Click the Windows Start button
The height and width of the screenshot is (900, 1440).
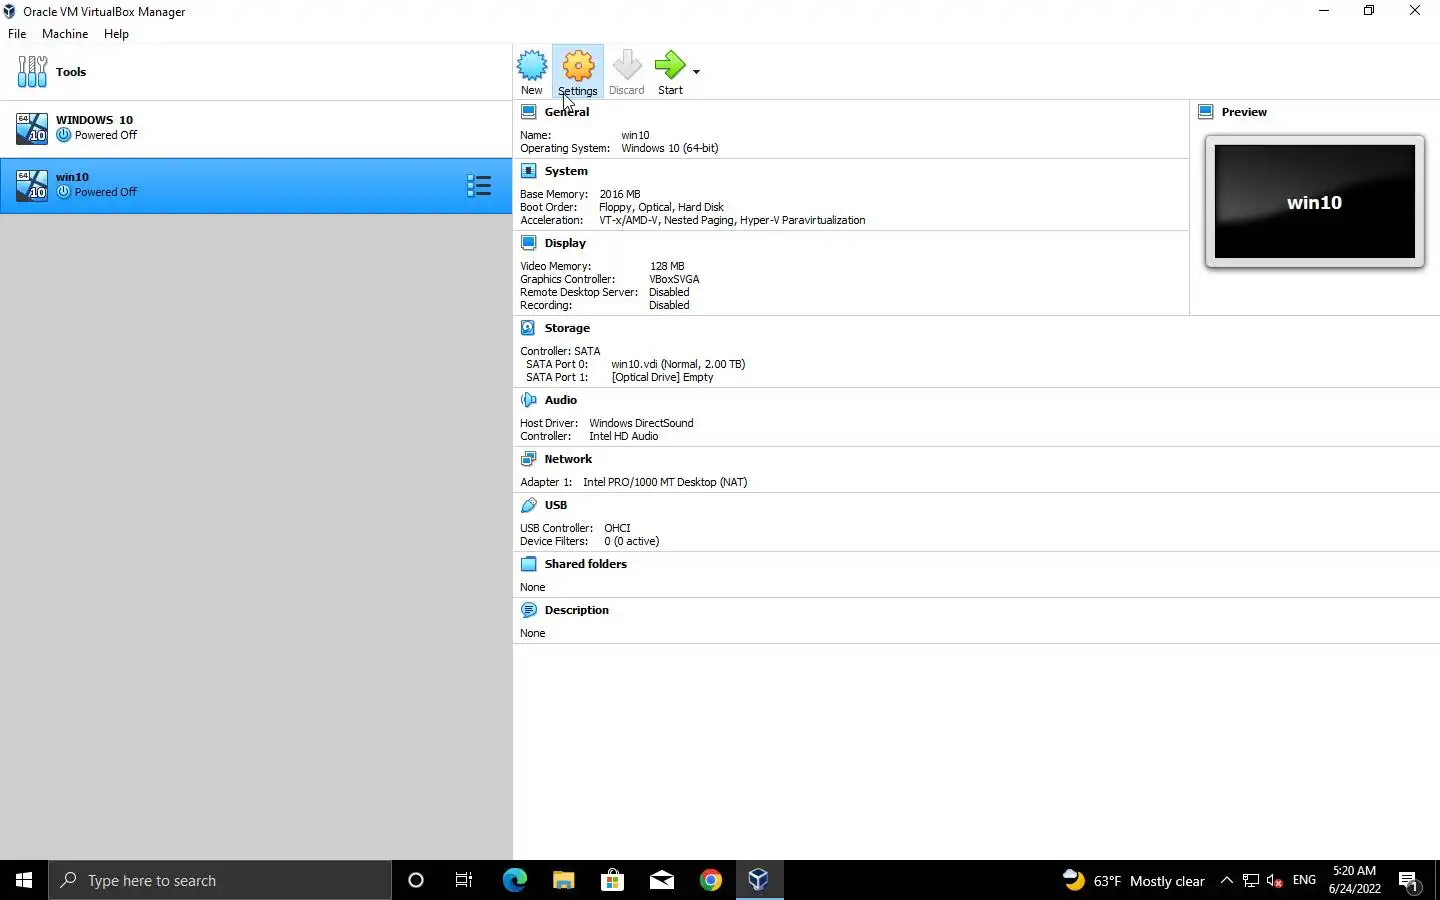pyautogui.click(x=24, y=880)
